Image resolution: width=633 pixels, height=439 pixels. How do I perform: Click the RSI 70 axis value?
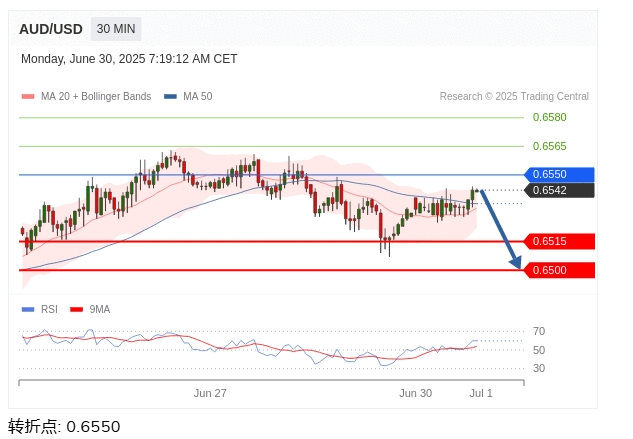[x=539, y=332]
